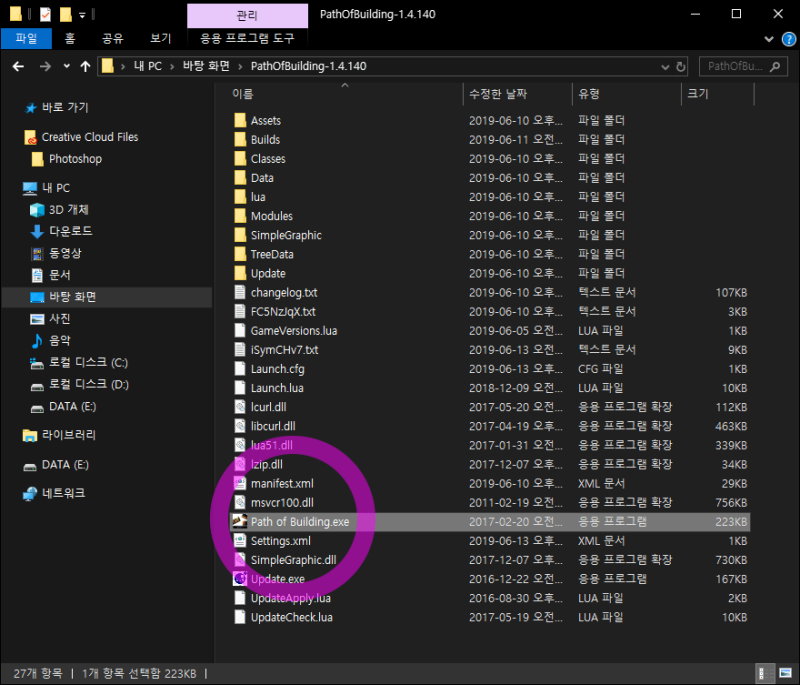Viewport: 800px width, 685px height.
Task: Select the TreeData folder icon
Action: [240, 254]
